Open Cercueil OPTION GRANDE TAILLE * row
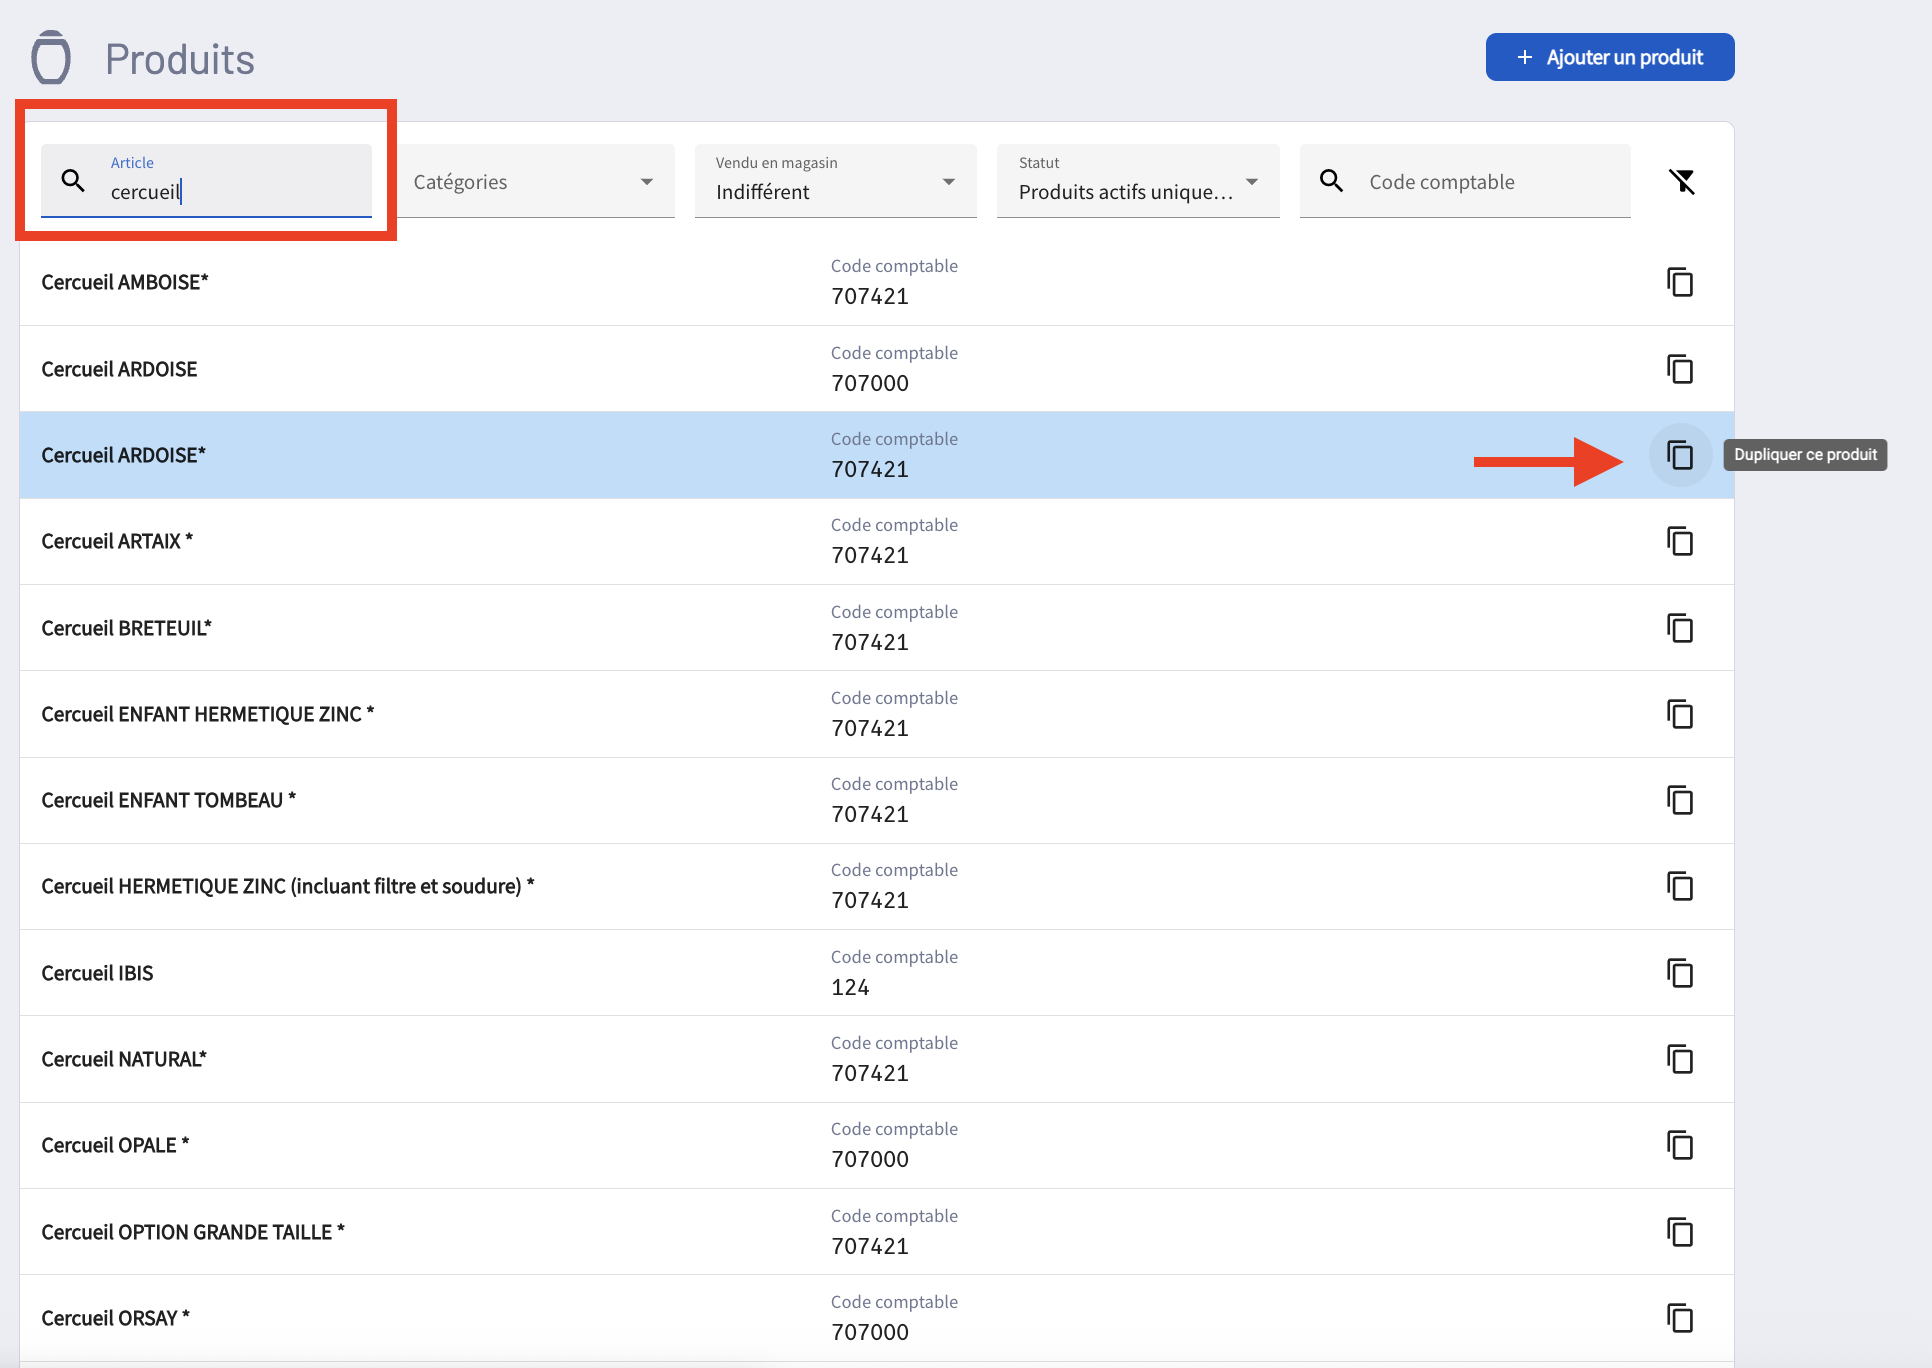The height and width of the screenshot is (1368, 1932). pos(877,1232)
